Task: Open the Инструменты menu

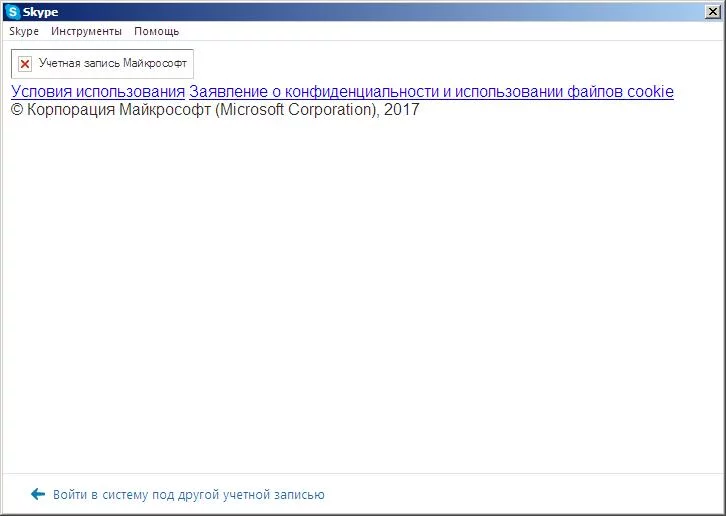Action: tap(86, 31)
